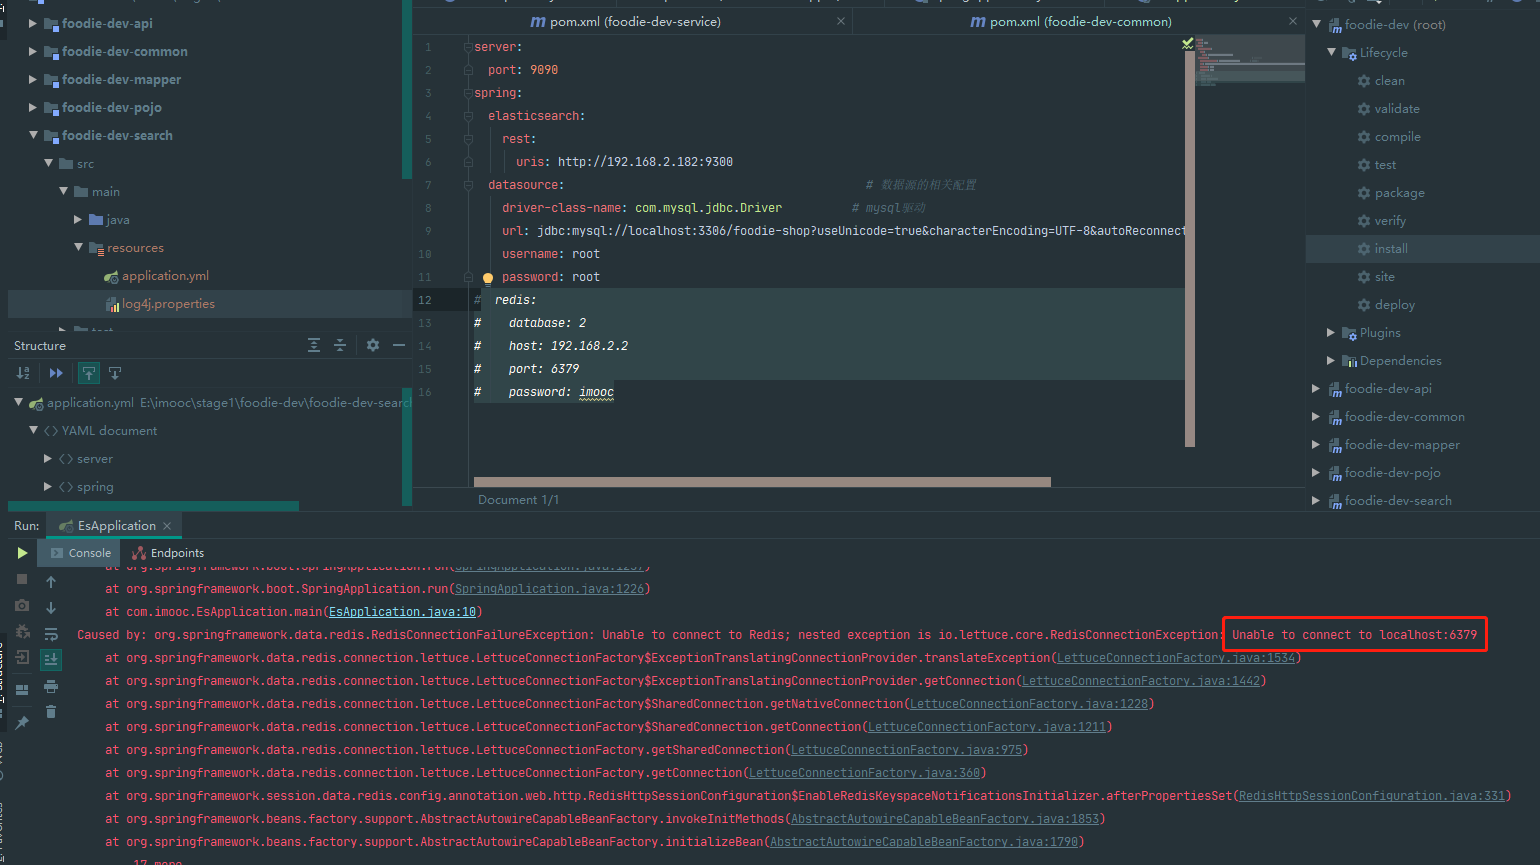Toggle the fold marker at spring line

click(x=467, y=93)
